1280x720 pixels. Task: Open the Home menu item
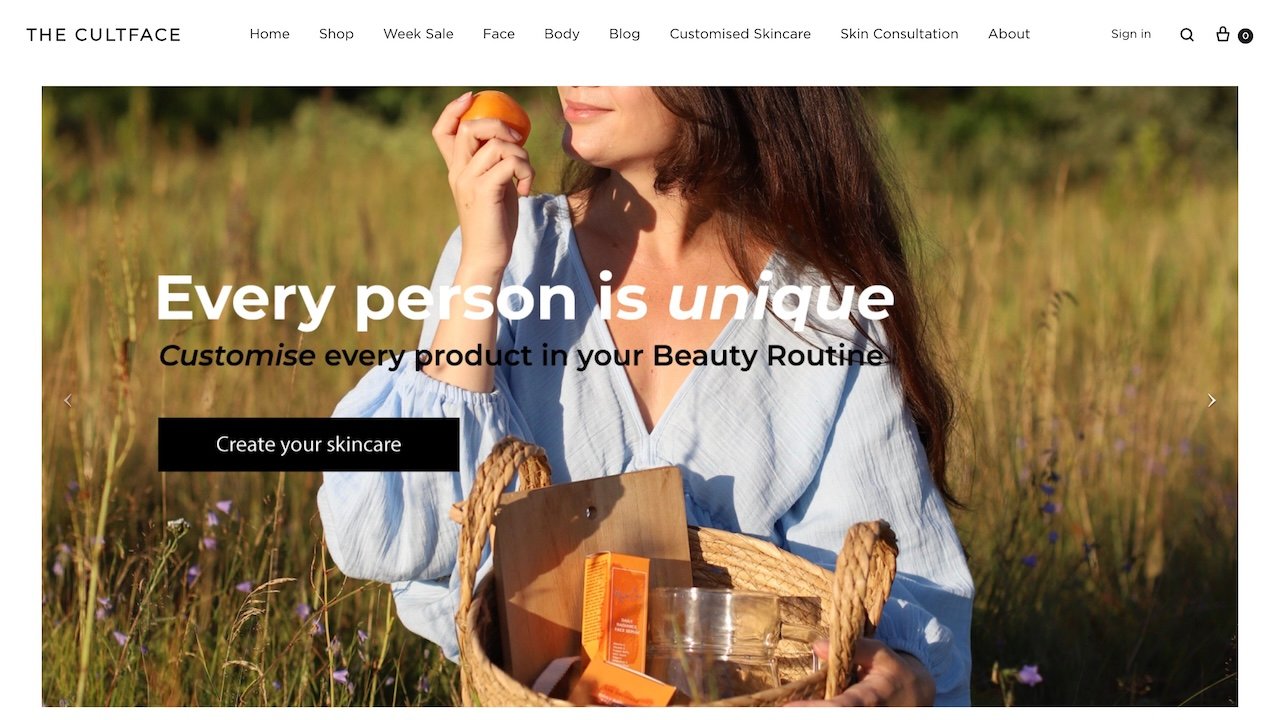[x=270, y=34]
